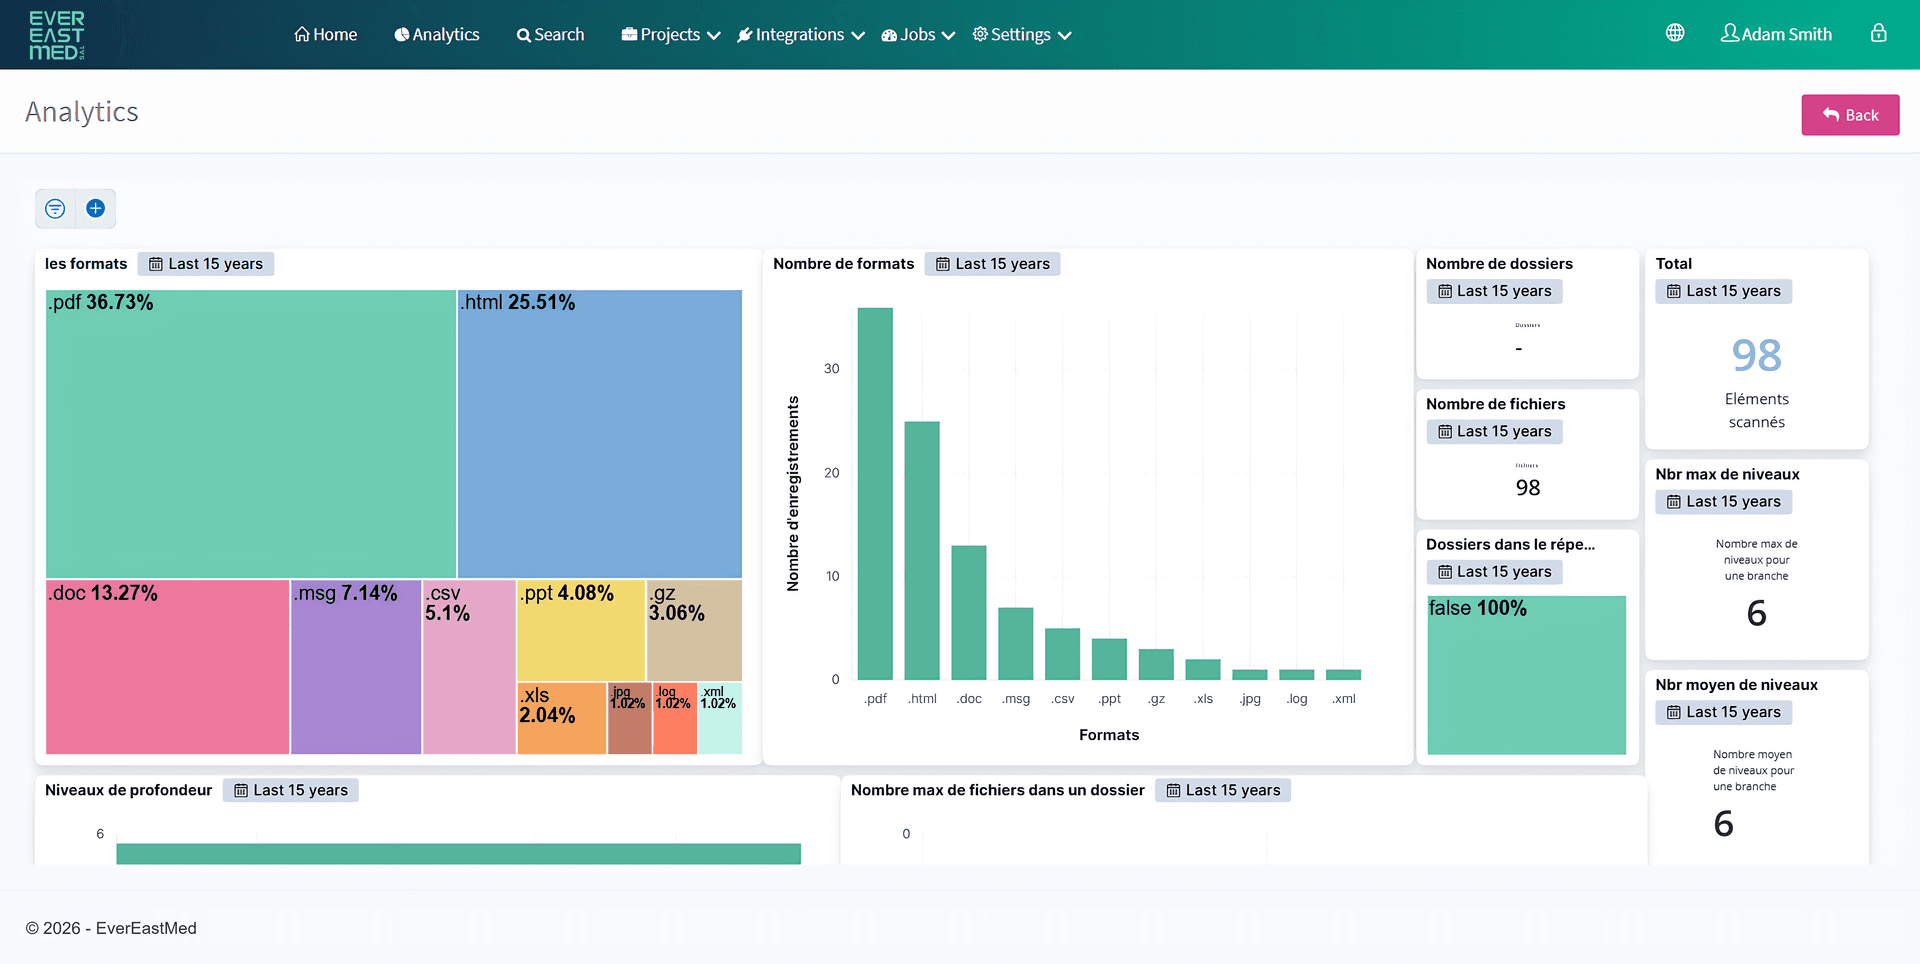Click the Nombre de fichiers value 98
The height and width of the screenshot is (964, 1920).
(x=1528, y=488)
